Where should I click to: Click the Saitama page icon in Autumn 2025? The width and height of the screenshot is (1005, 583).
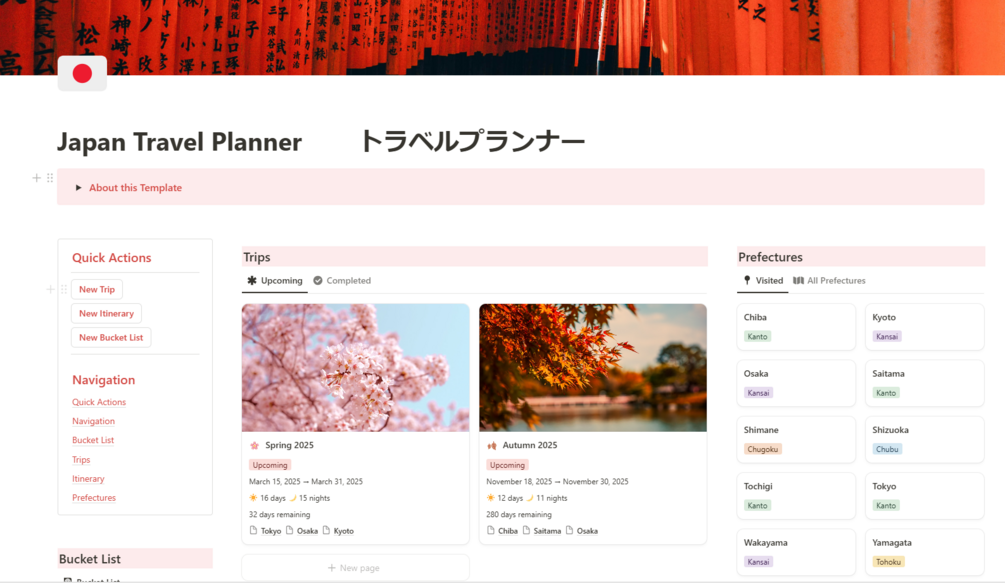526,530
